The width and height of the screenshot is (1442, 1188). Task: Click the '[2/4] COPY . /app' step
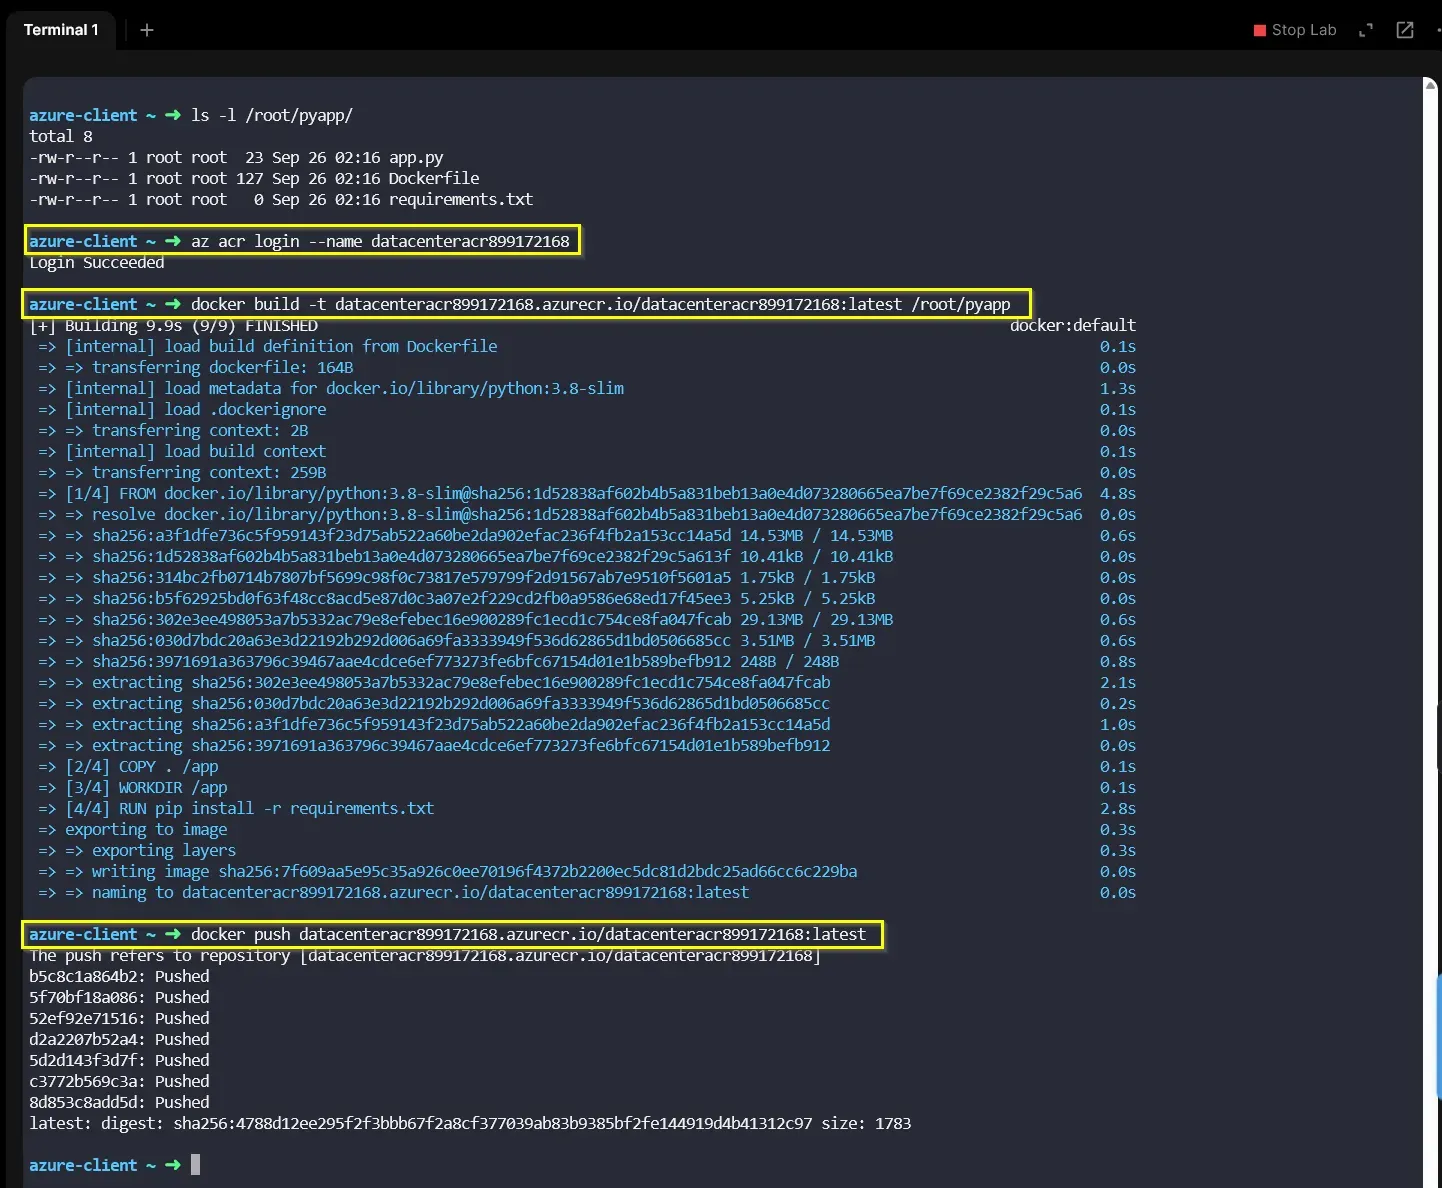pos(128,766)
